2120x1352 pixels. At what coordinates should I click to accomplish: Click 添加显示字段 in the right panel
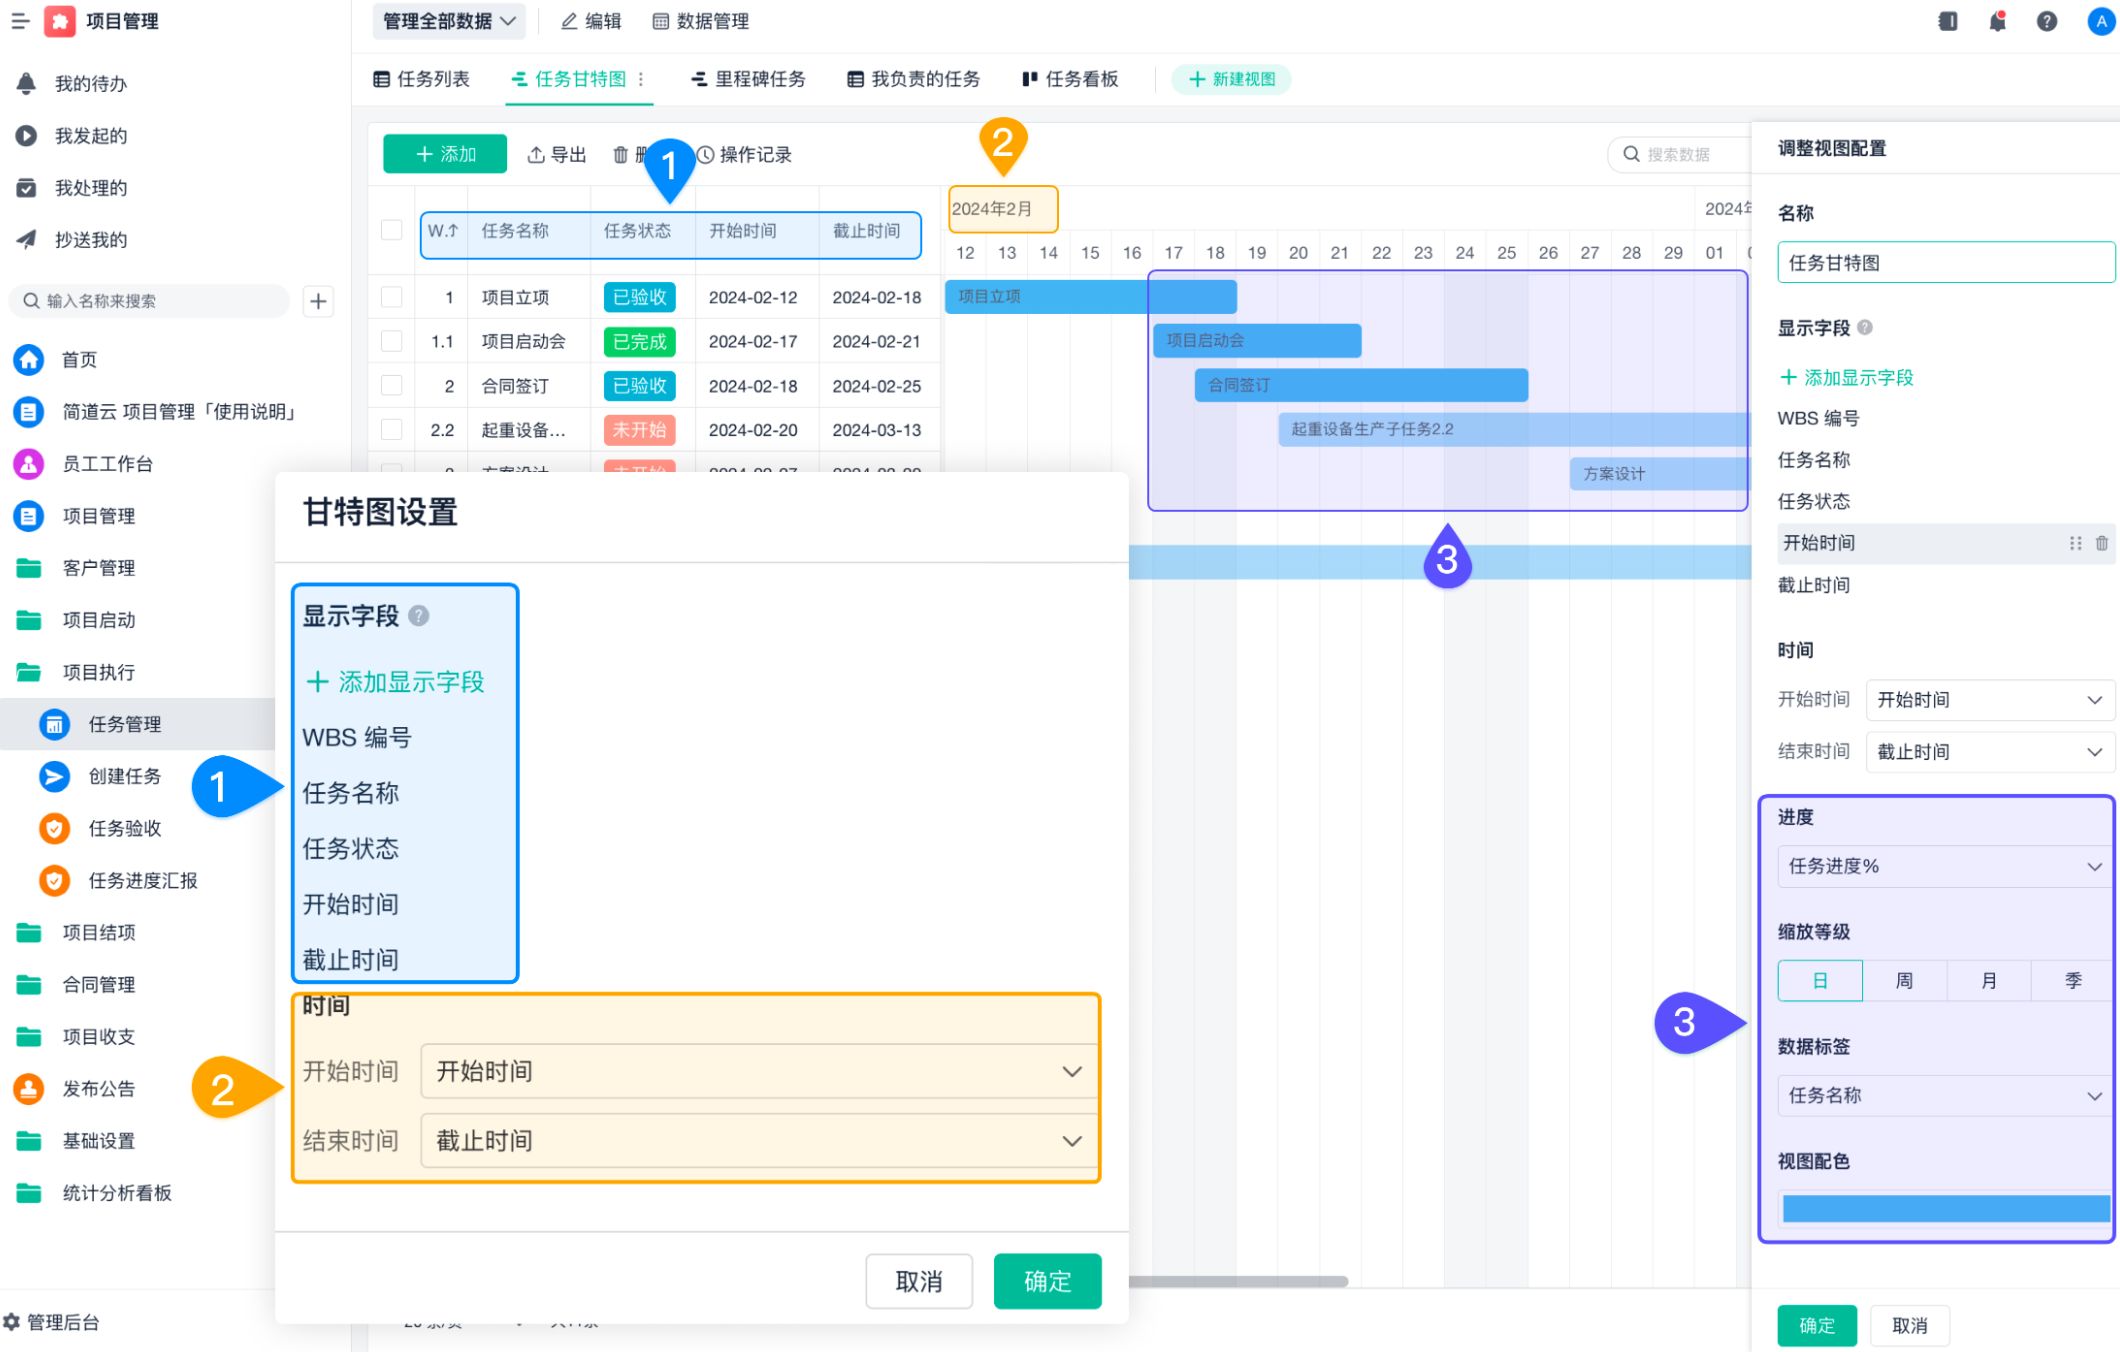(1846, 377)
